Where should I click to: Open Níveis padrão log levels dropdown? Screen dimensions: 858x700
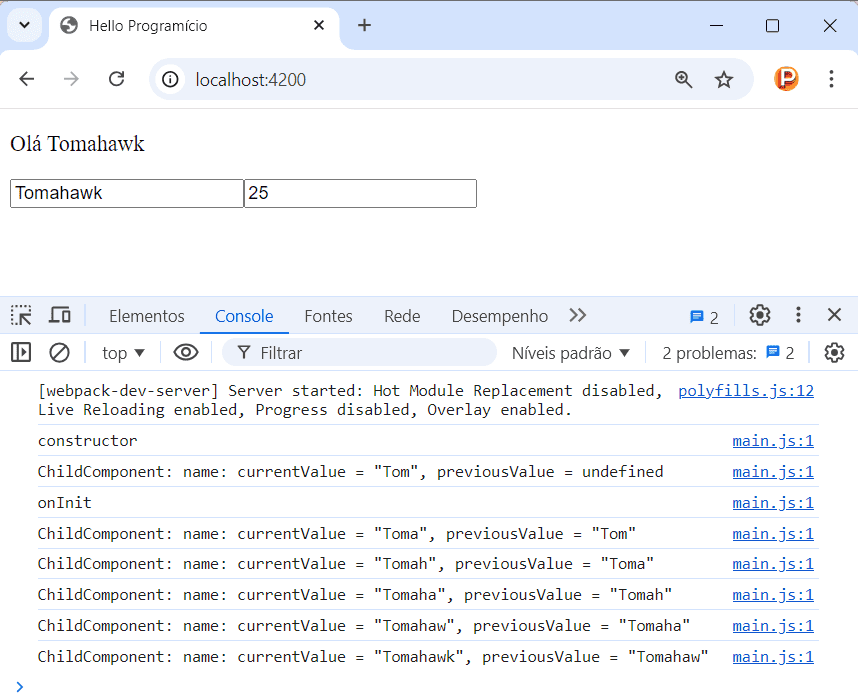[571, 353]
